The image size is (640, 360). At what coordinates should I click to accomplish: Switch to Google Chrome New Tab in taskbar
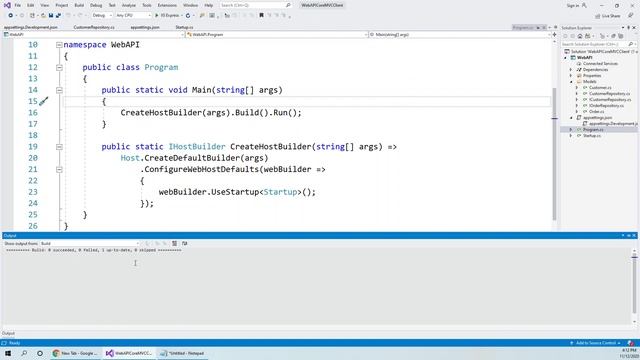(76, 353)
